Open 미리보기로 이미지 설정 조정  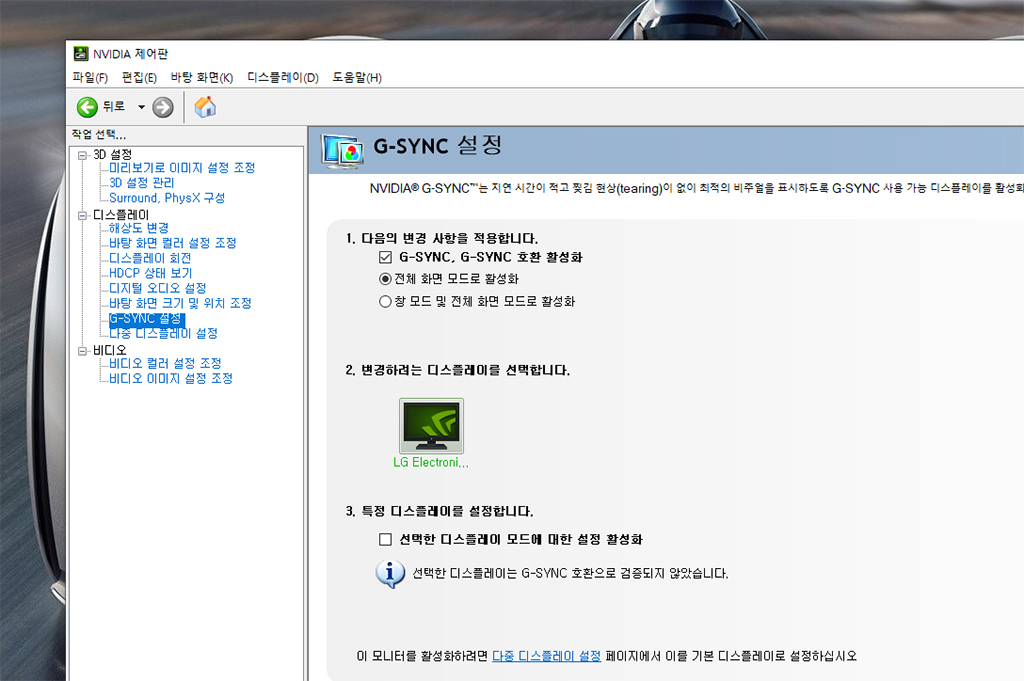182,168
